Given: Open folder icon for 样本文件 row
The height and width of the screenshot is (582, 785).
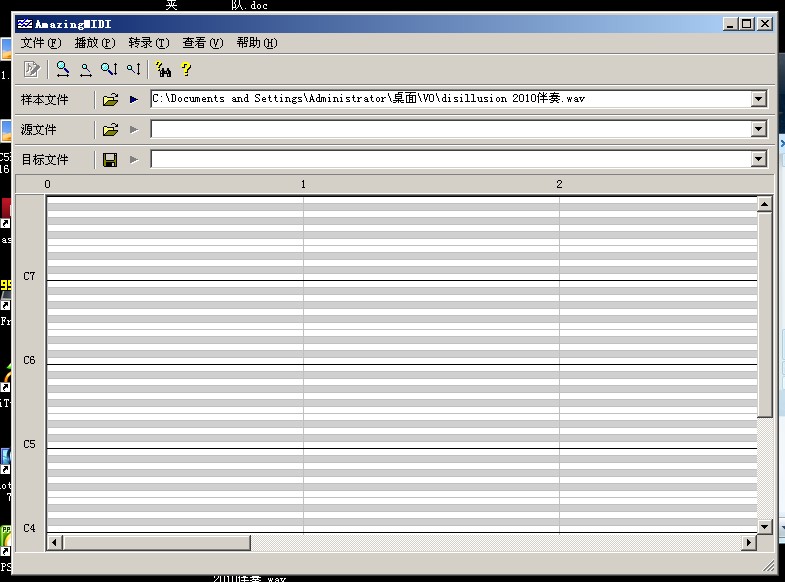Looking at the screenshot, I should click(x=110, y=100).
